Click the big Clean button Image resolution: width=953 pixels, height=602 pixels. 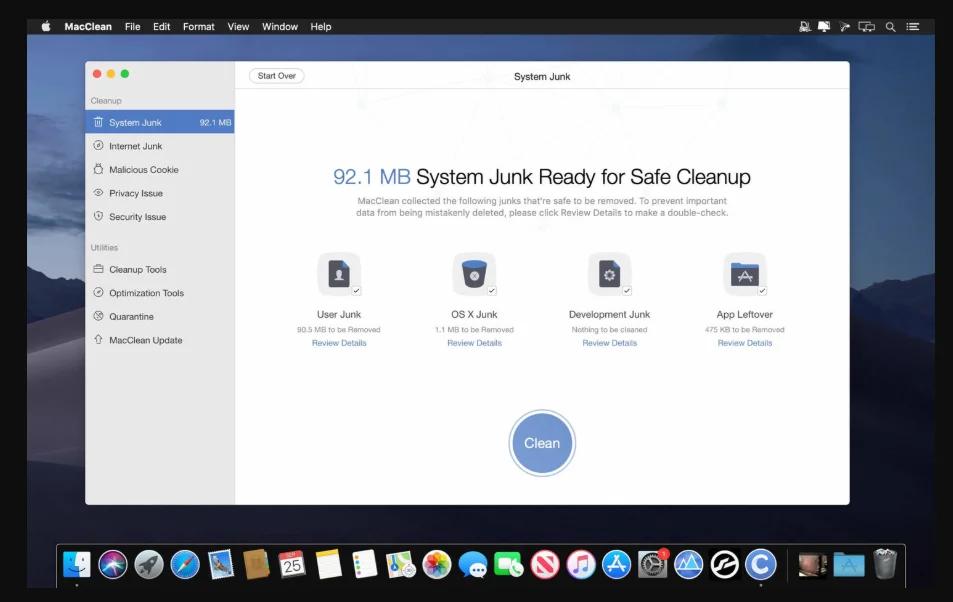[x=542, y=443]
